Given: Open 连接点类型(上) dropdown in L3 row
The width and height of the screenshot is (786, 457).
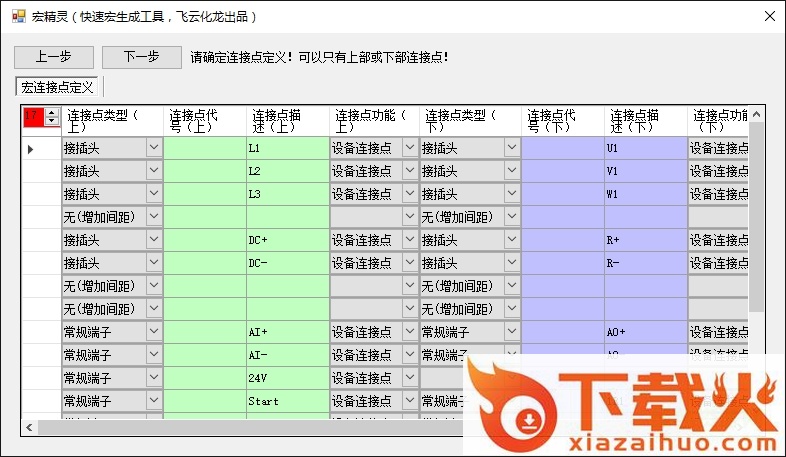Looking at the screenshot, I should point(154,194).
